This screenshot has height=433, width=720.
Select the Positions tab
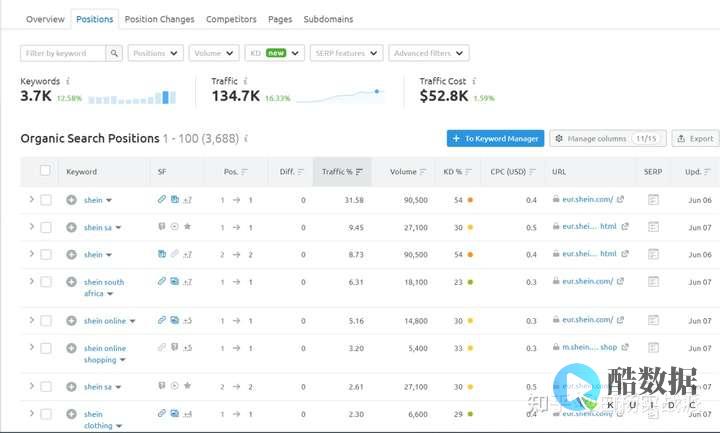[95, 19]
